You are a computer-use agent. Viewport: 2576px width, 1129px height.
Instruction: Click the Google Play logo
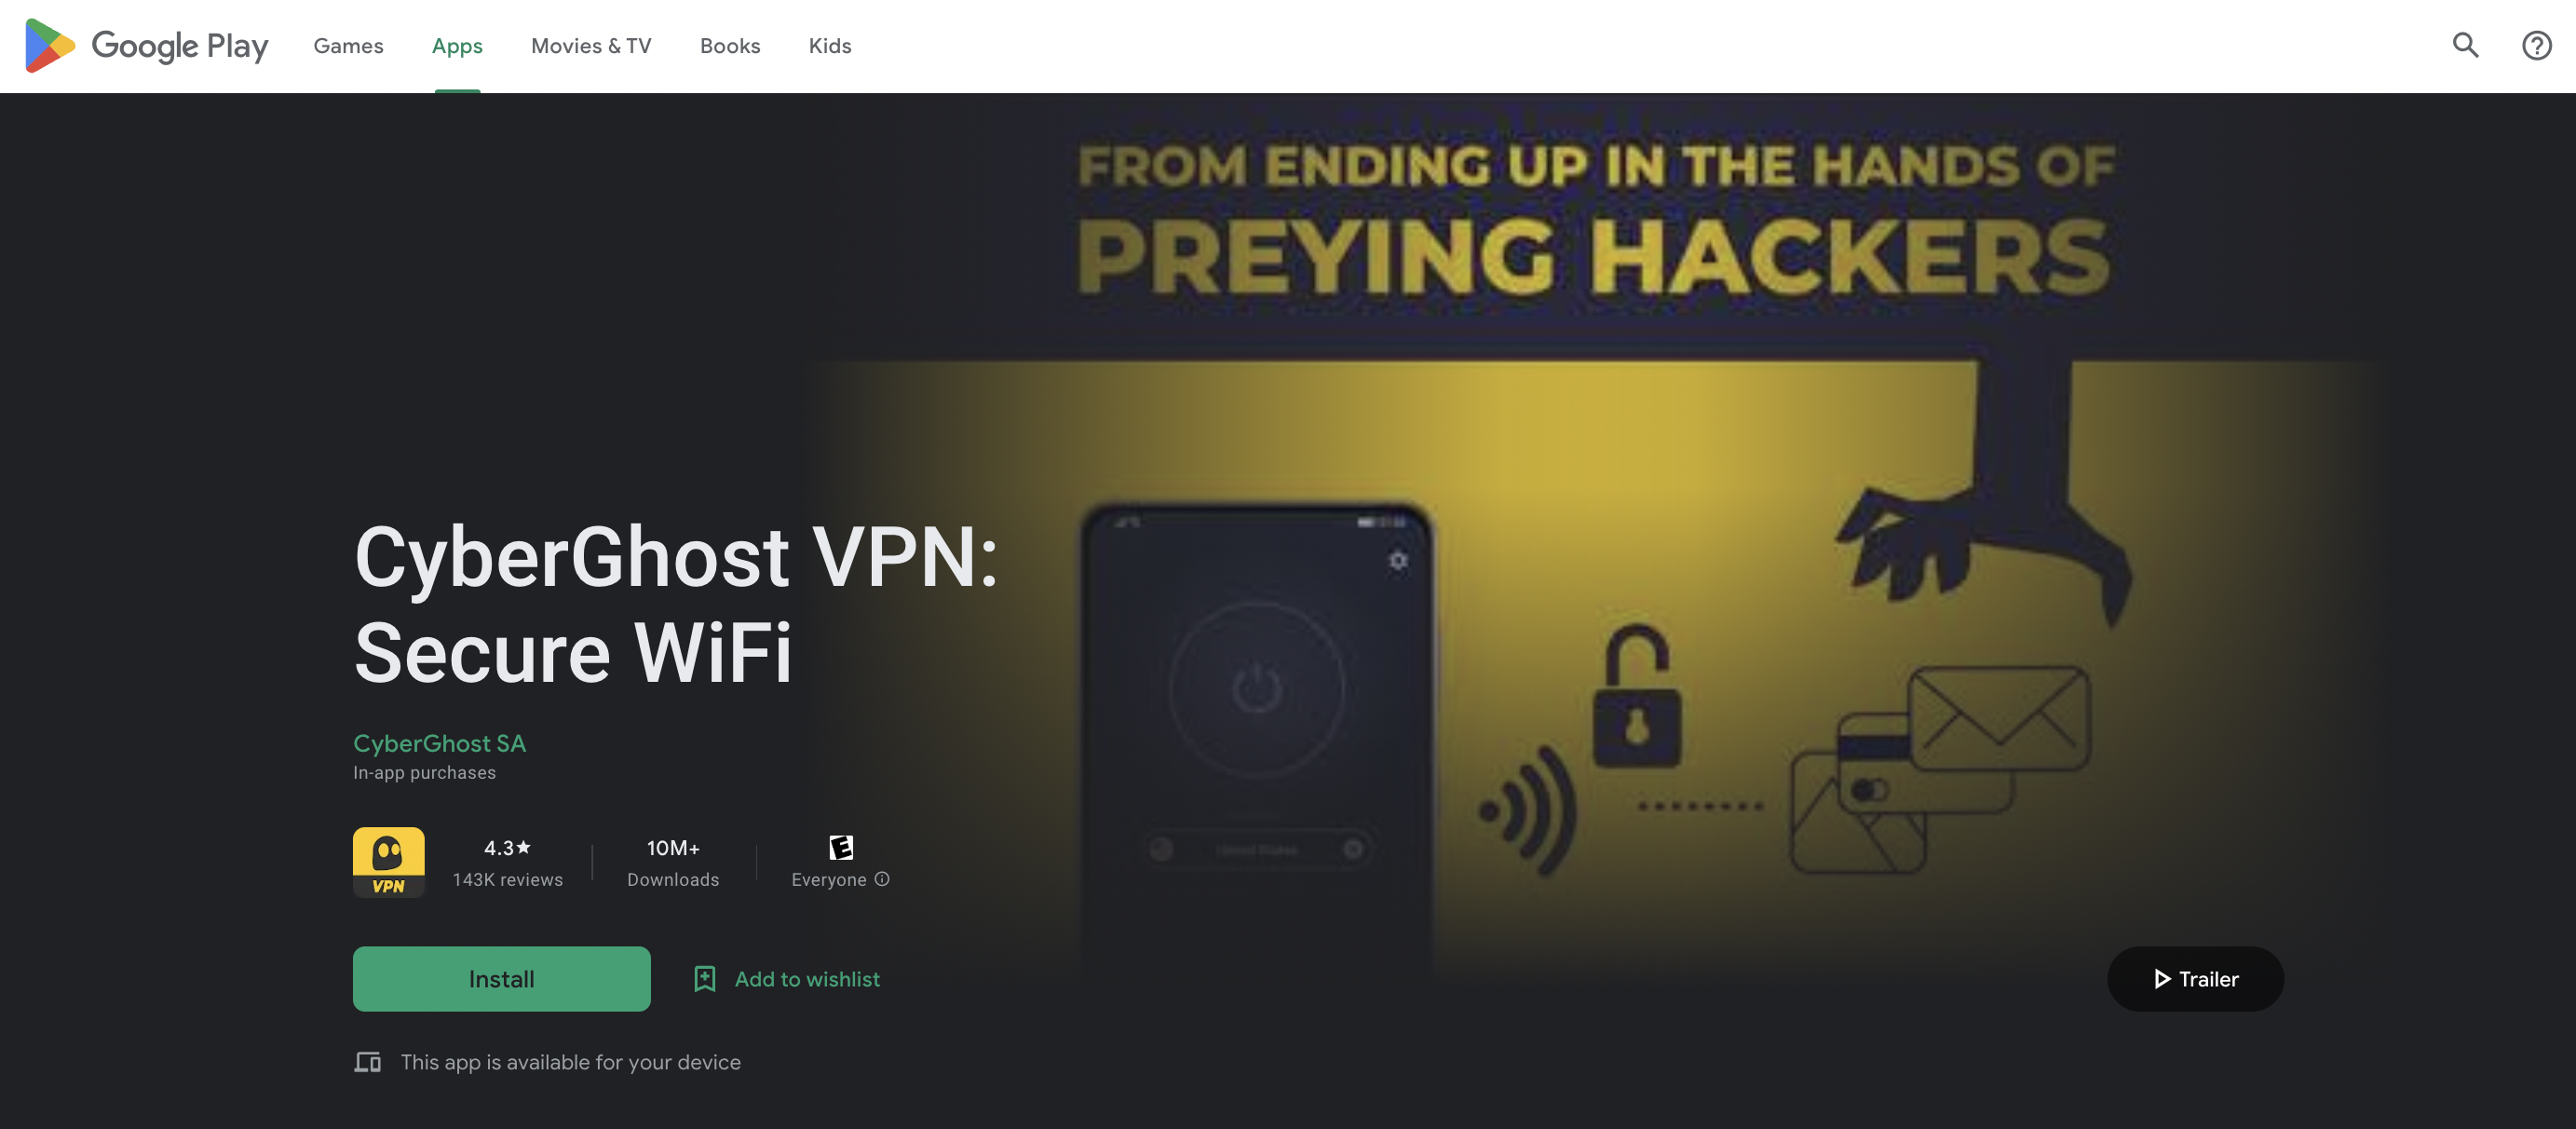pyautogui.click(x=147, y=46)
